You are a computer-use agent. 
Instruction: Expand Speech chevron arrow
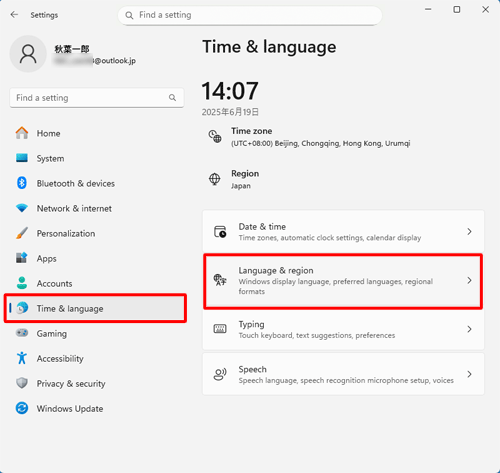pos(469,374)
